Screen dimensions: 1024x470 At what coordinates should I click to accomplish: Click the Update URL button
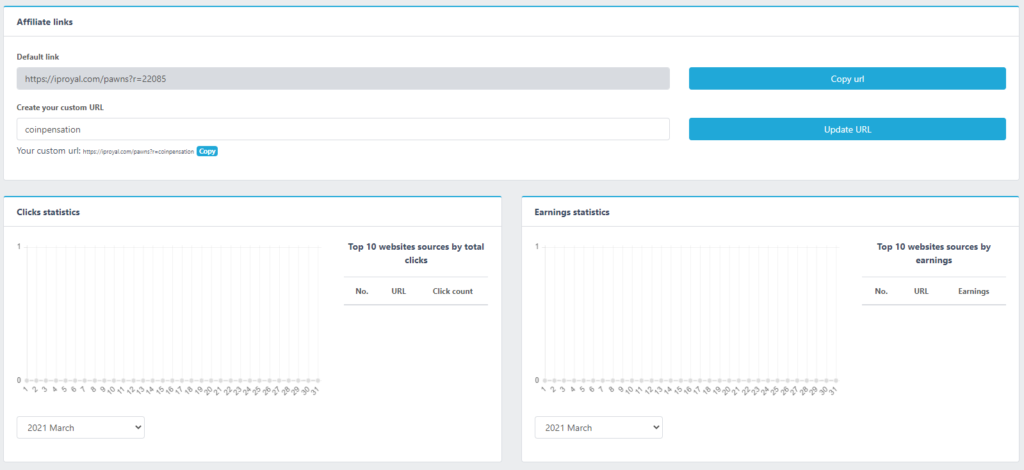[x=847, y=129]
